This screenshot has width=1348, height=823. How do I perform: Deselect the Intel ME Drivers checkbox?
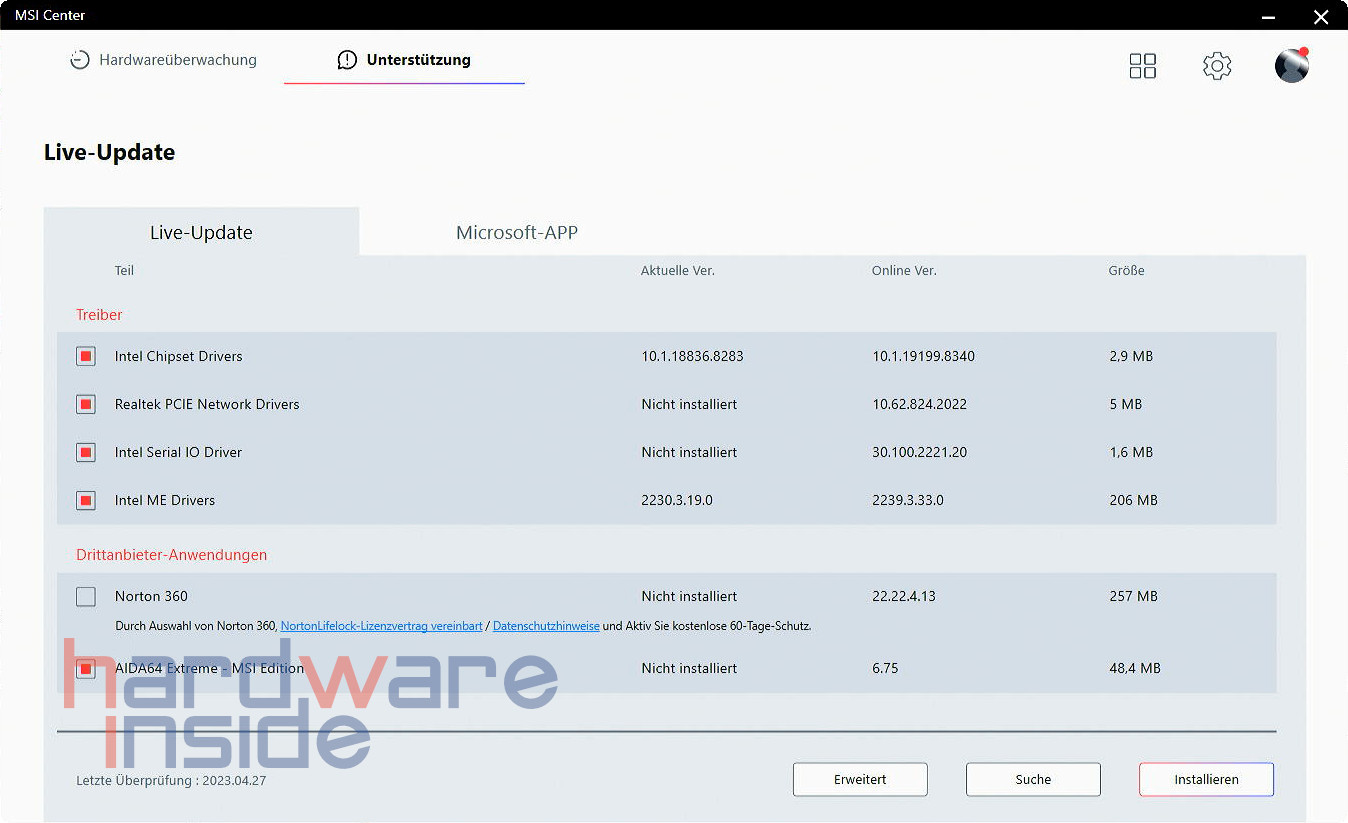pos(86,500)
